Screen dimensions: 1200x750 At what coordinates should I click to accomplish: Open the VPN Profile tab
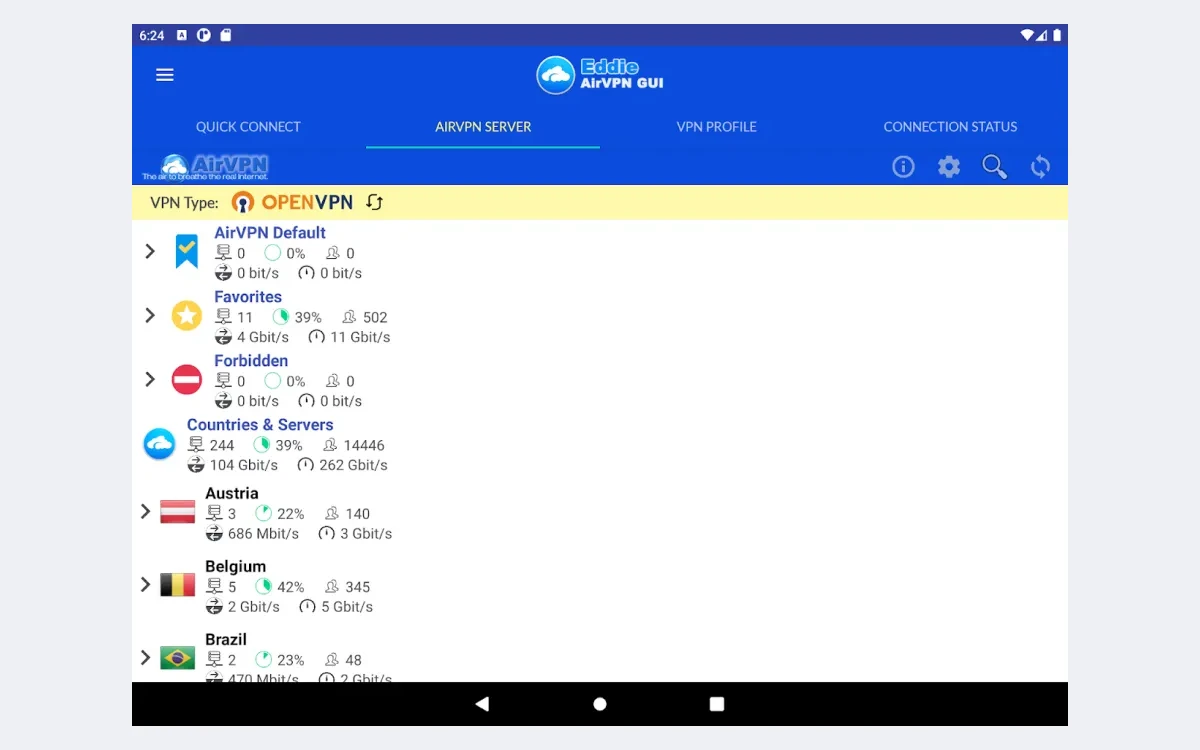click(717, 127)
